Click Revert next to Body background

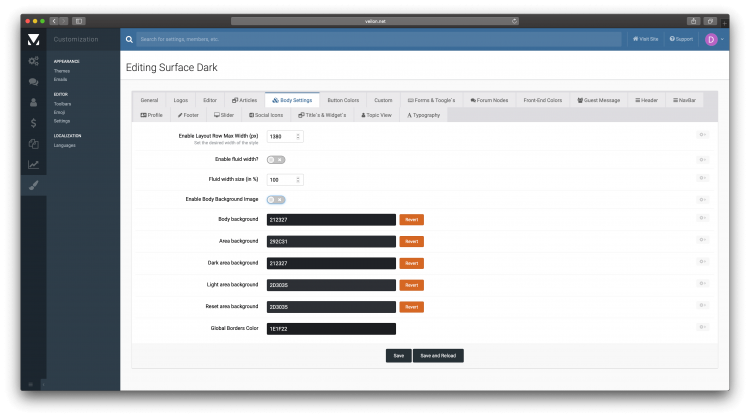click(x=412, y=219)
